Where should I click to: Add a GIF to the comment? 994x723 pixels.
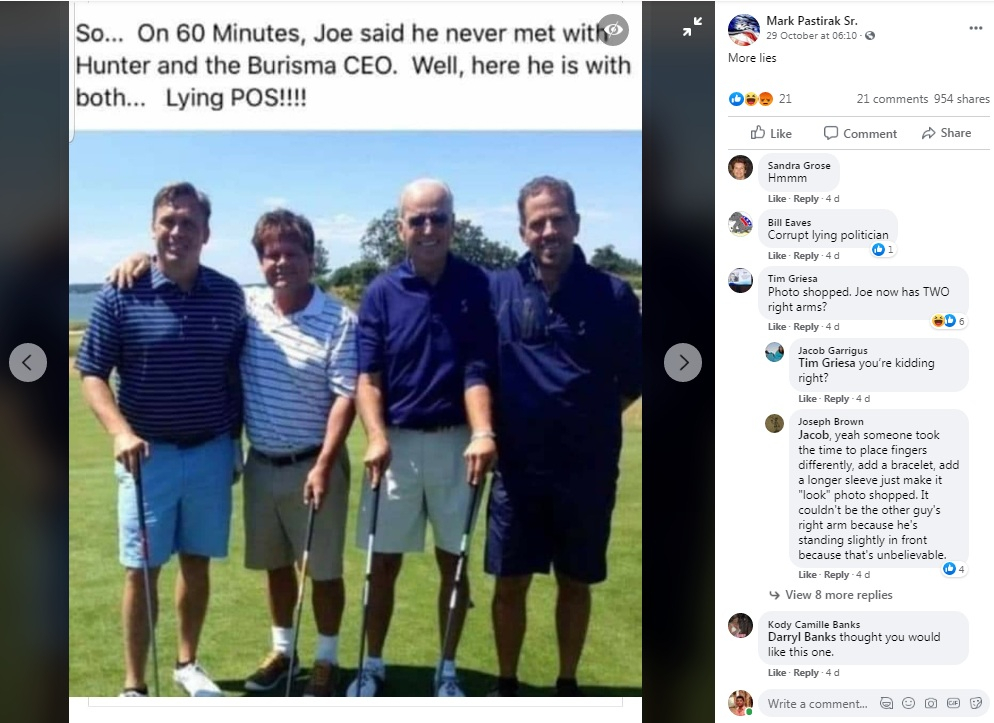(x=953, y=704)
